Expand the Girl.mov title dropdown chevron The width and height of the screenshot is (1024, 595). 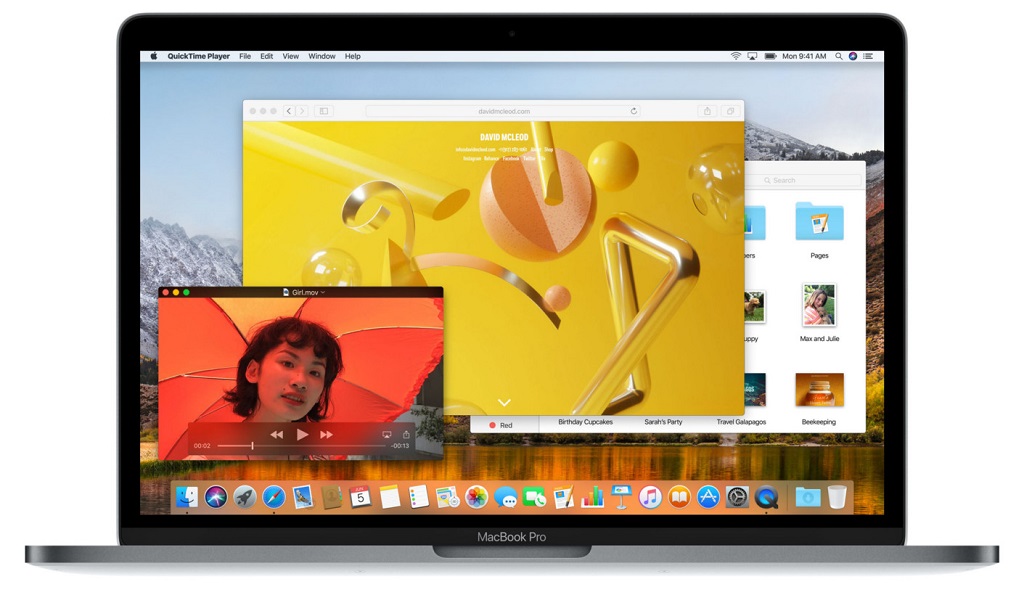click(x=323, y=292)
